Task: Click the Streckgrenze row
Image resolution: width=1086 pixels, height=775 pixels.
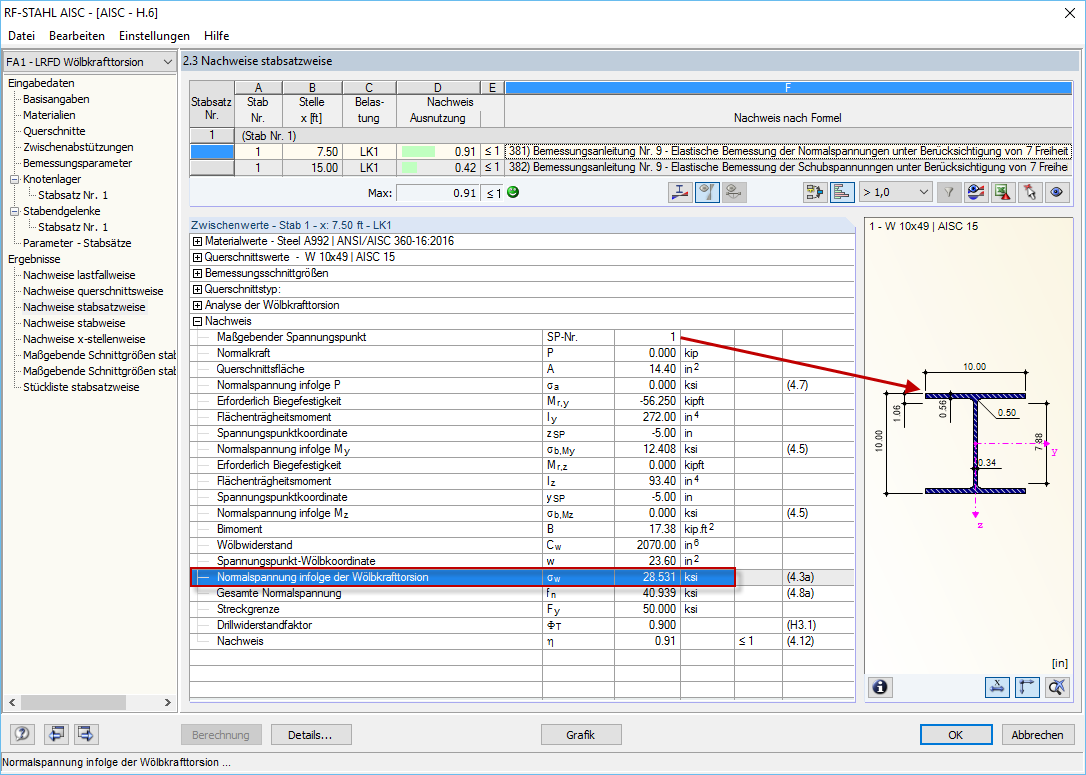Action: point(522,609)
